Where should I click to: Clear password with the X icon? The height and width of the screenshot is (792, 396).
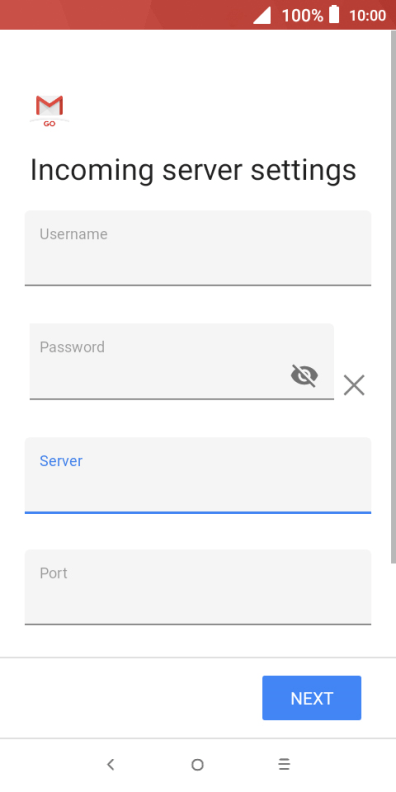click(354, 385)
